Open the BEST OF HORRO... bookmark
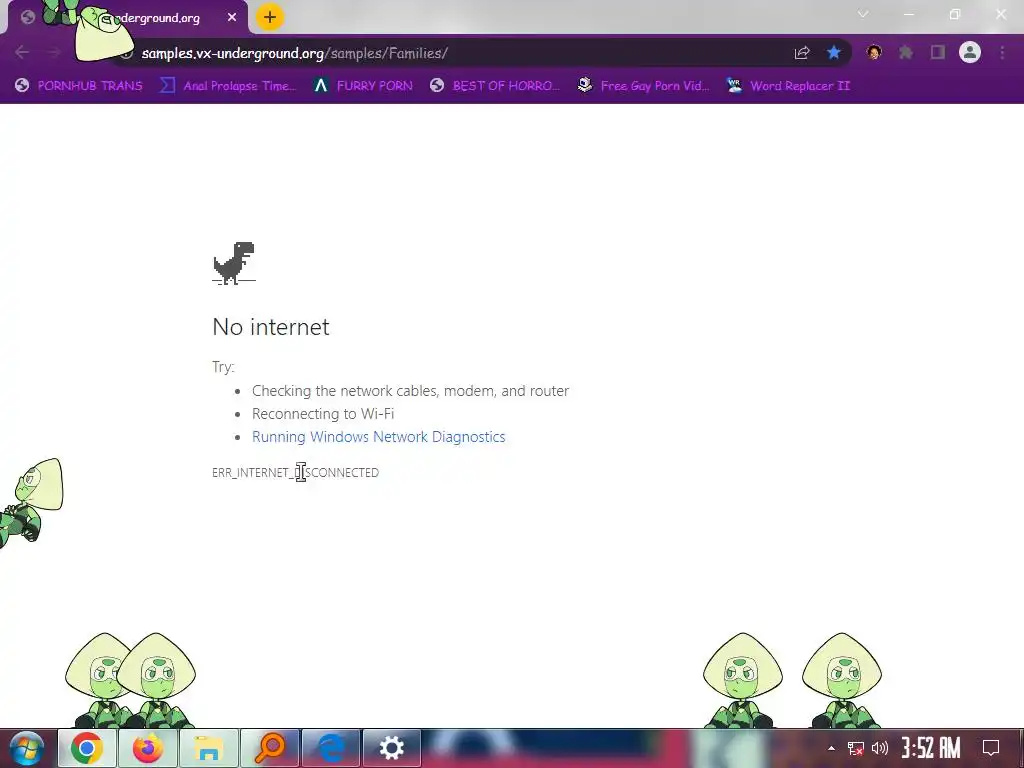 pos(494,86)
